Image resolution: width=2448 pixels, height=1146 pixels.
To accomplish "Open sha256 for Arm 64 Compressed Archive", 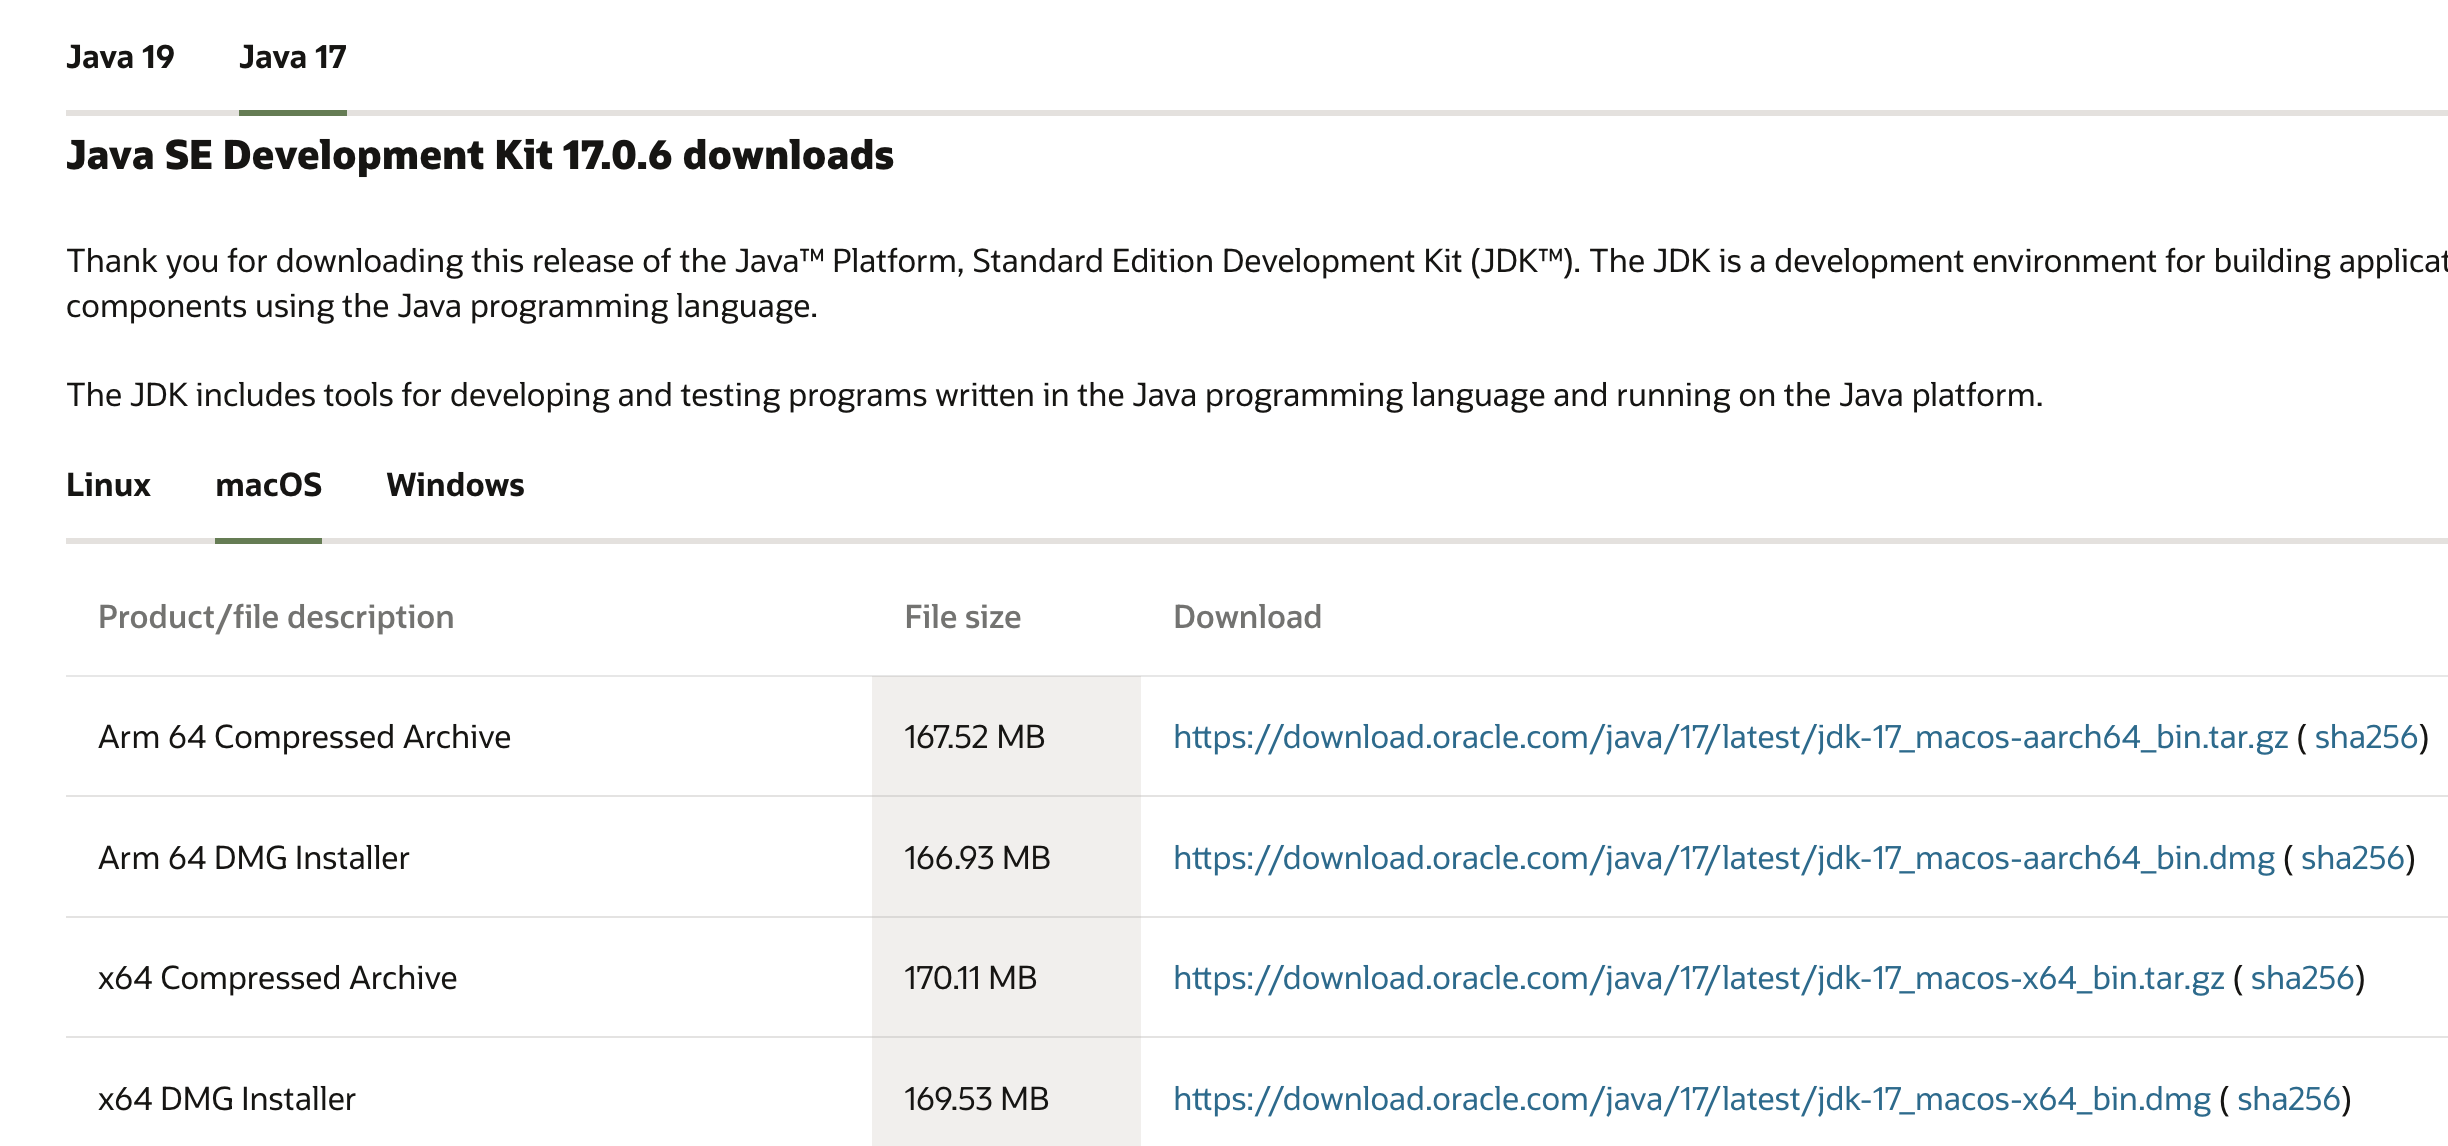I will pyautogui.click(x=2365, y=737).
